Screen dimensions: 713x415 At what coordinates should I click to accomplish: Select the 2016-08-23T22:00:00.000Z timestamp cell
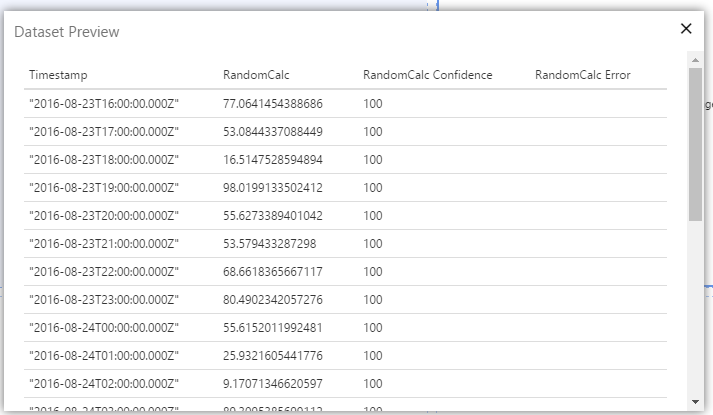[104, 271]
